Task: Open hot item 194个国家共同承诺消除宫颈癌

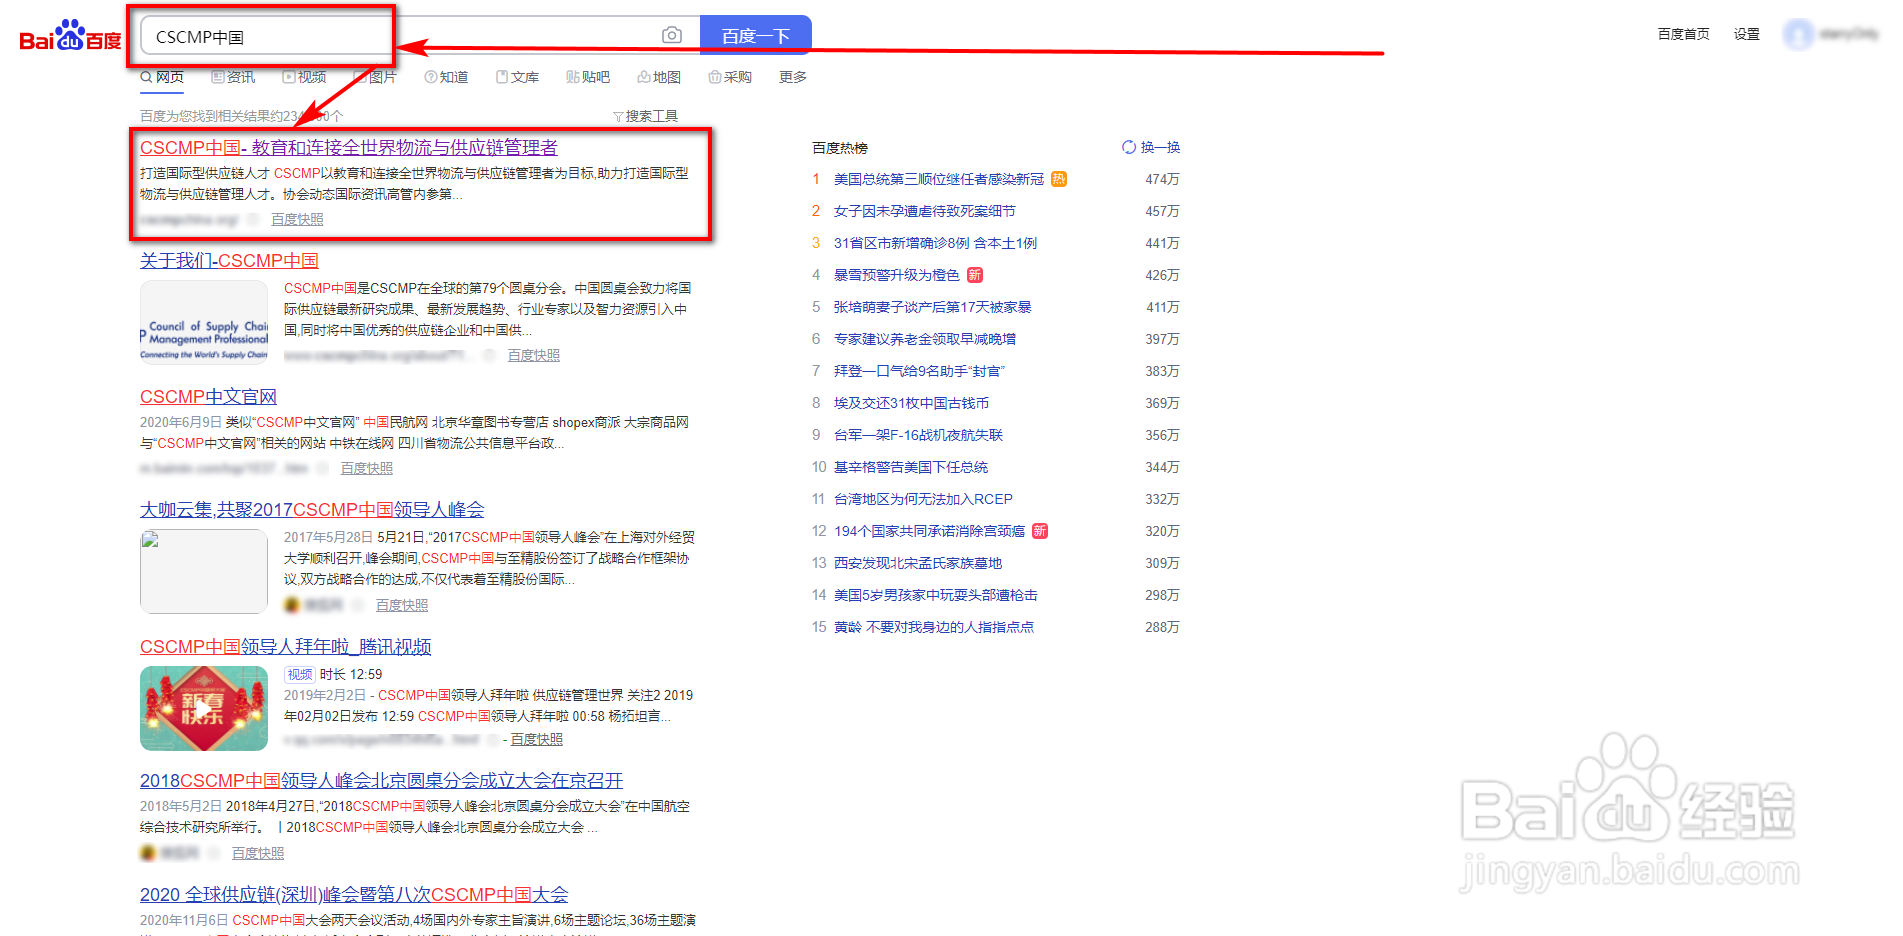Action: tap(929, 531)
